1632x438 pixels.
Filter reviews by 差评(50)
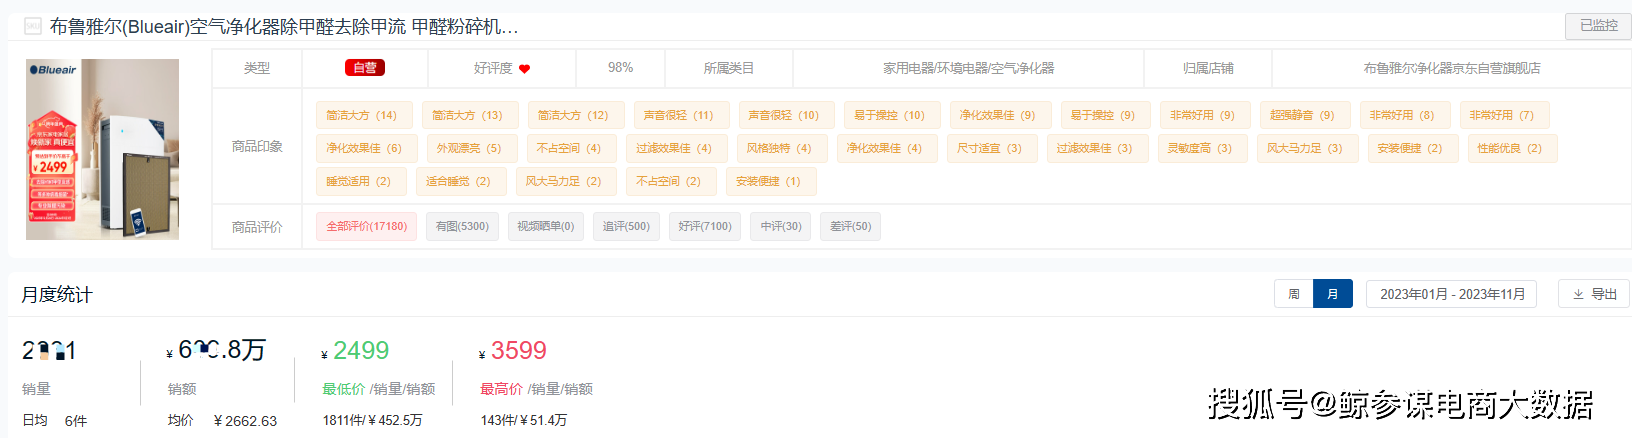point(851,226)
